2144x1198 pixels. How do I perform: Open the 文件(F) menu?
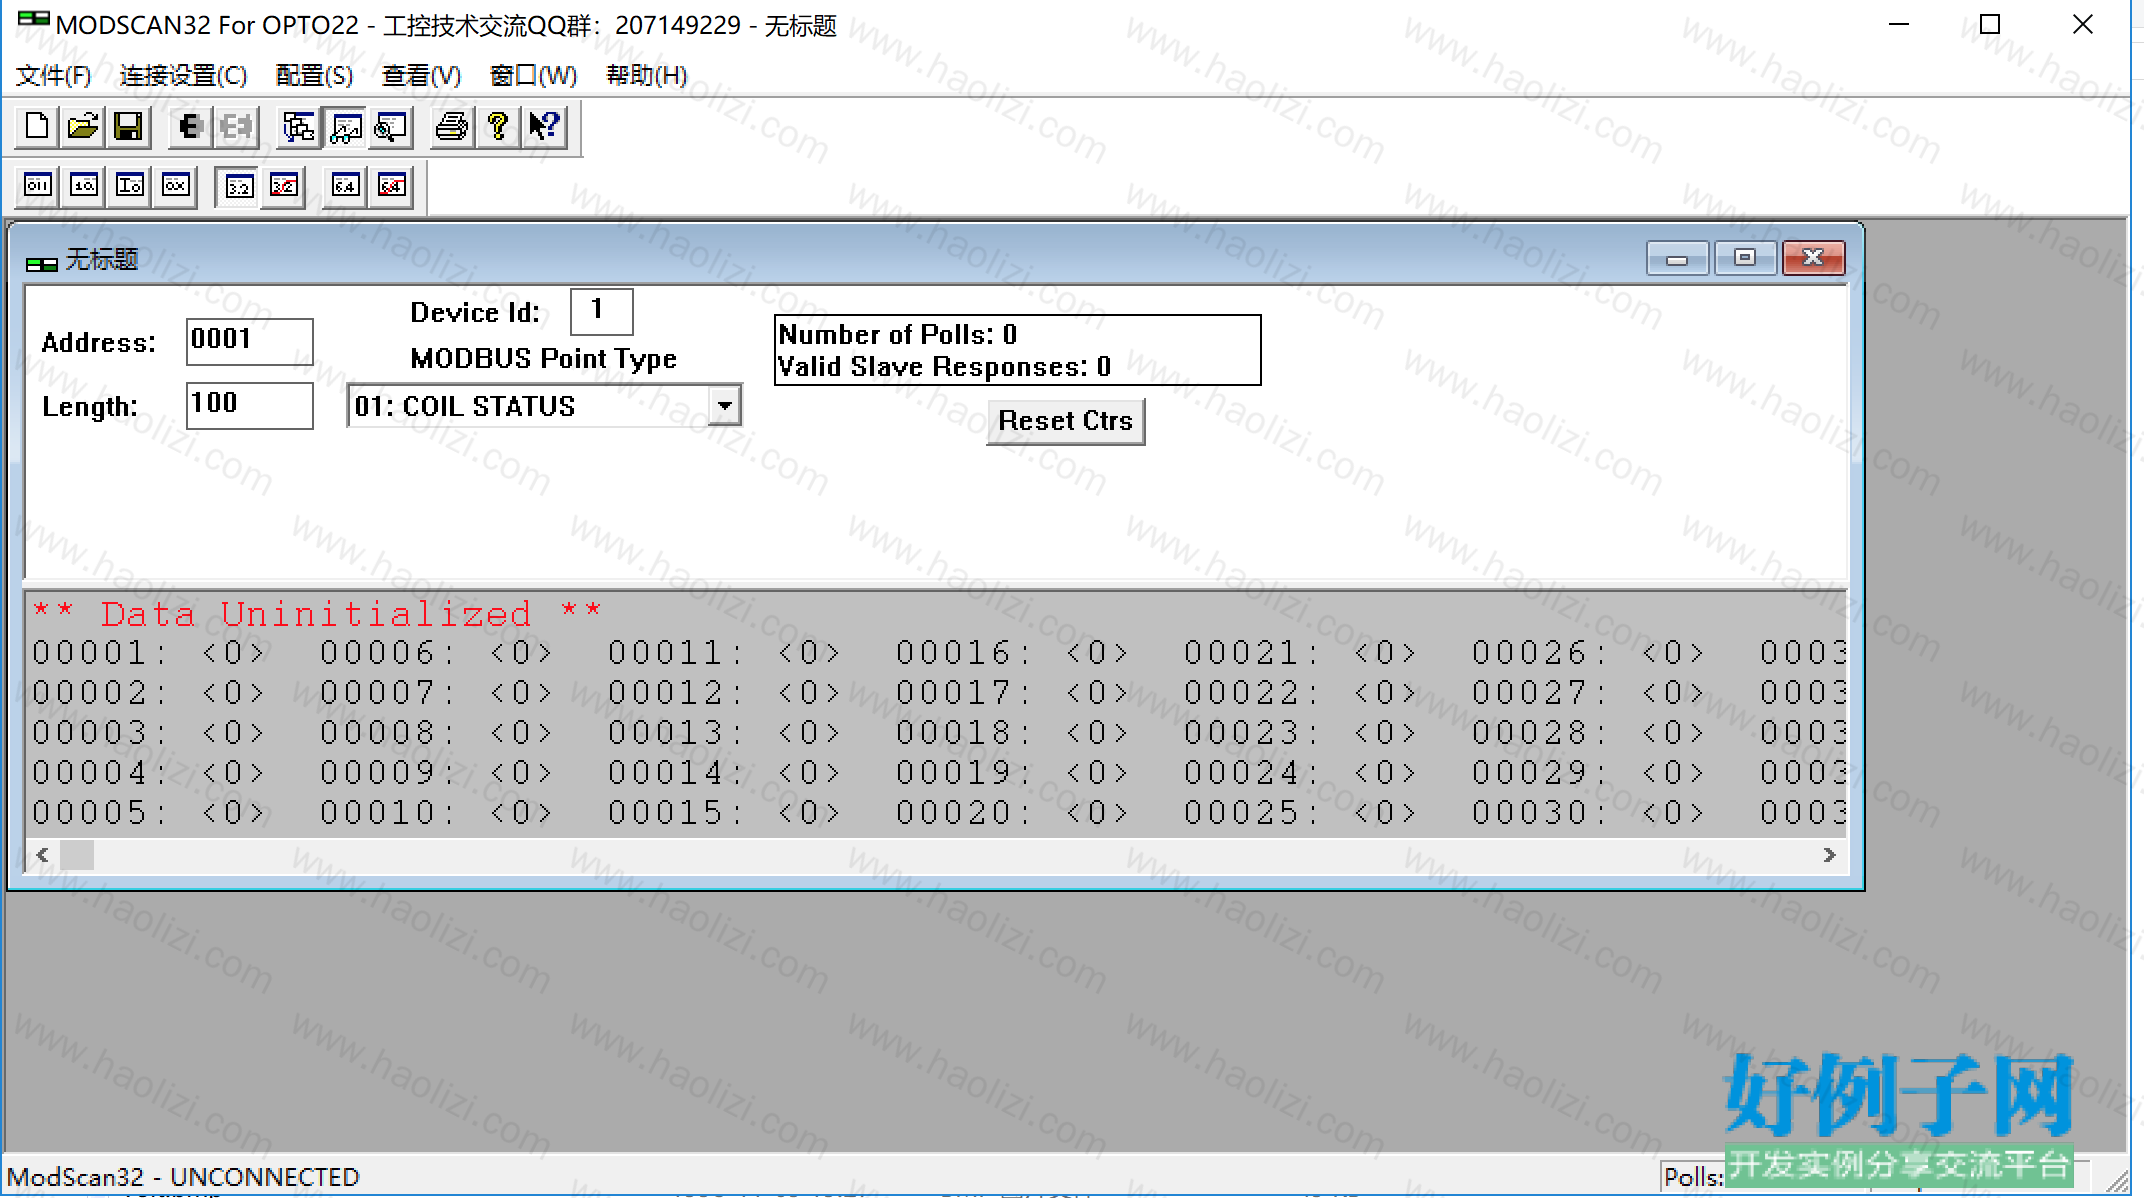[x=54, y=76]
